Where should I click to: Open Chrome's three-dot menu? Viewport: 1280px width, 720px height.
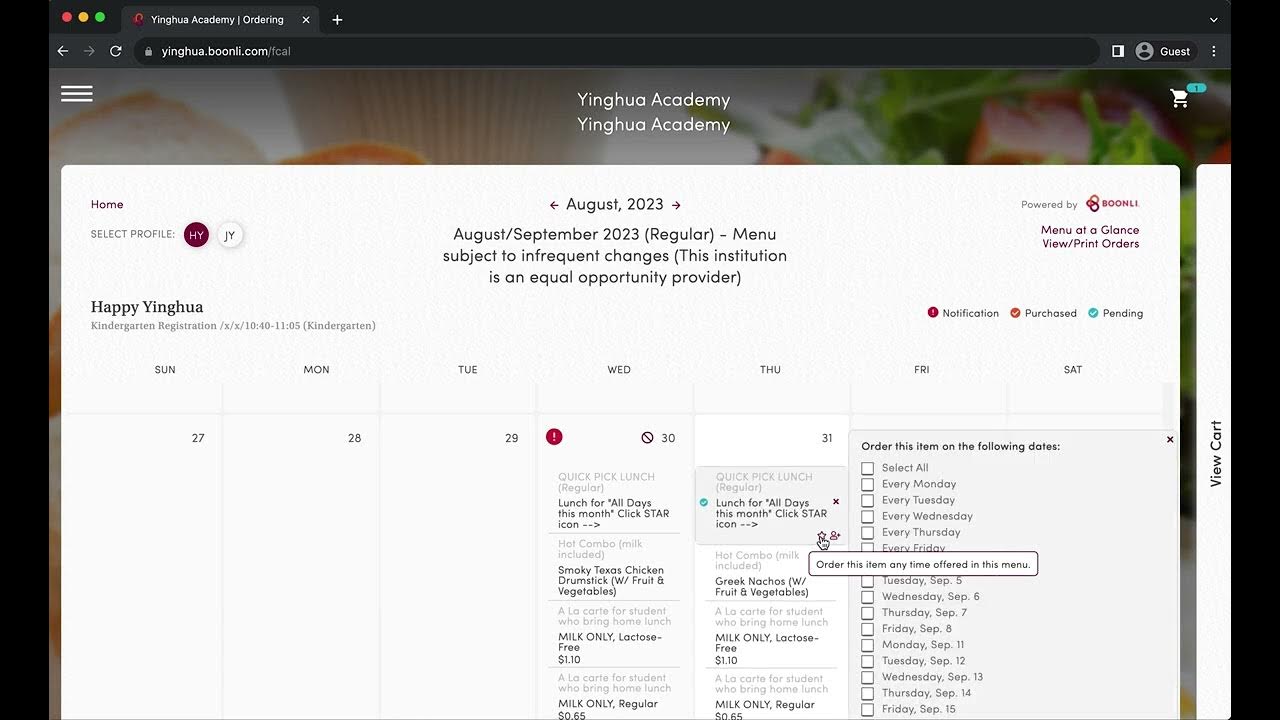pyautogui.click(x=1214, y=51)
